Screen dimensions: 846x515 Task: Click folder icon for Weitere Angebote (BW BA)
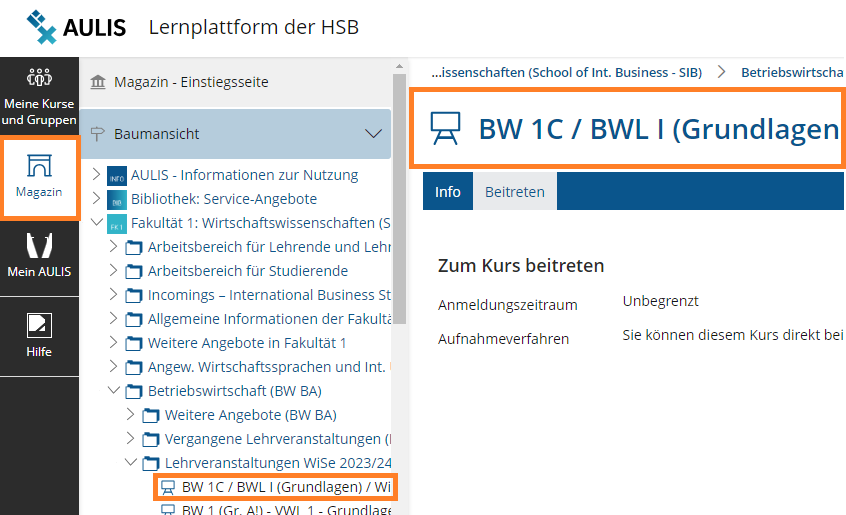151,415
